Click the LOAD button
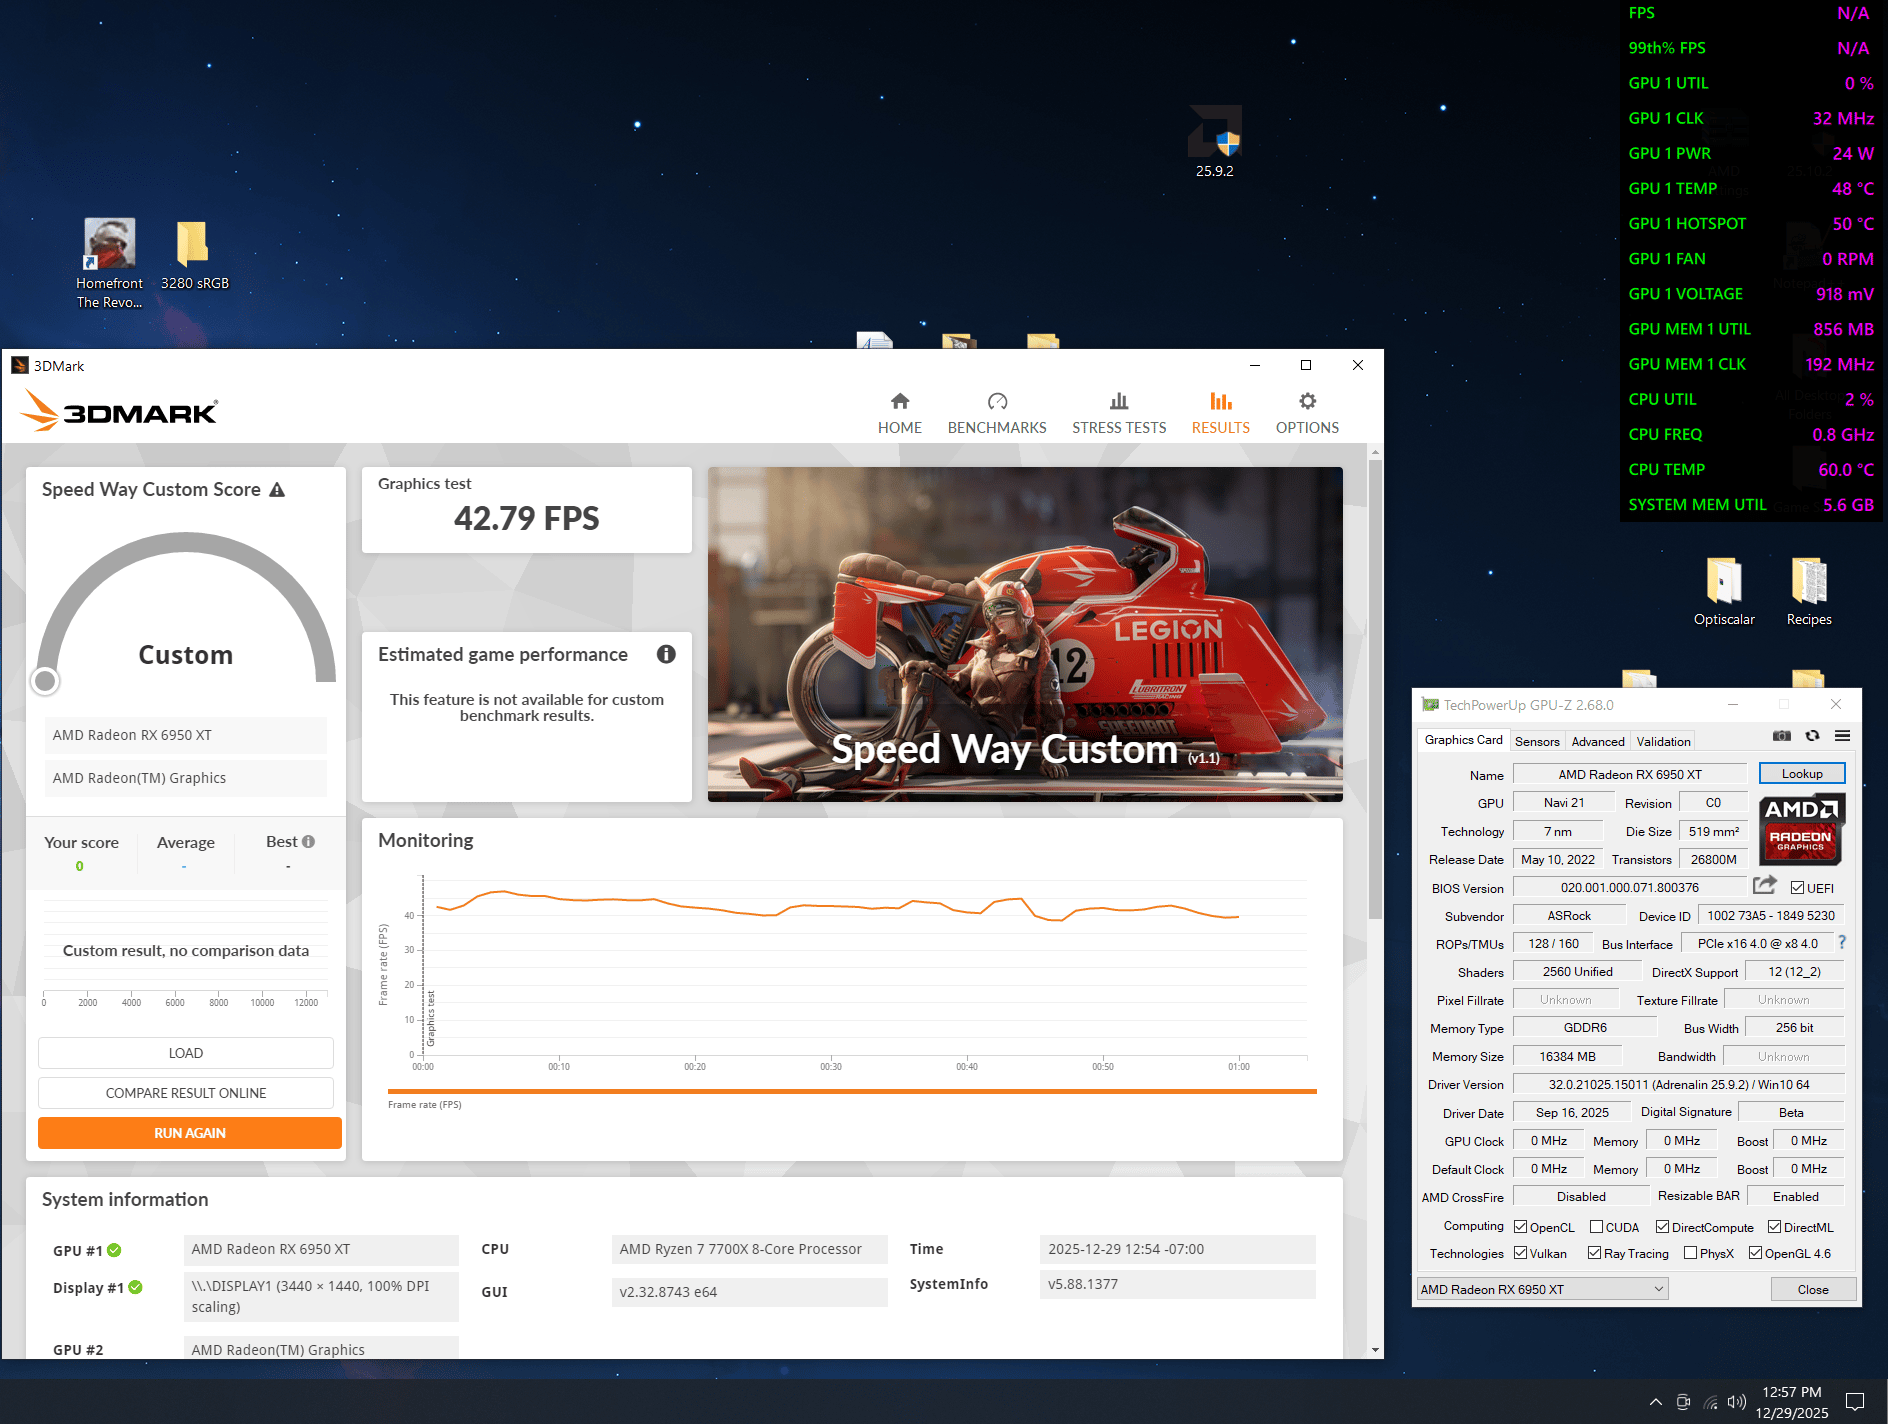 point(186,1053)
